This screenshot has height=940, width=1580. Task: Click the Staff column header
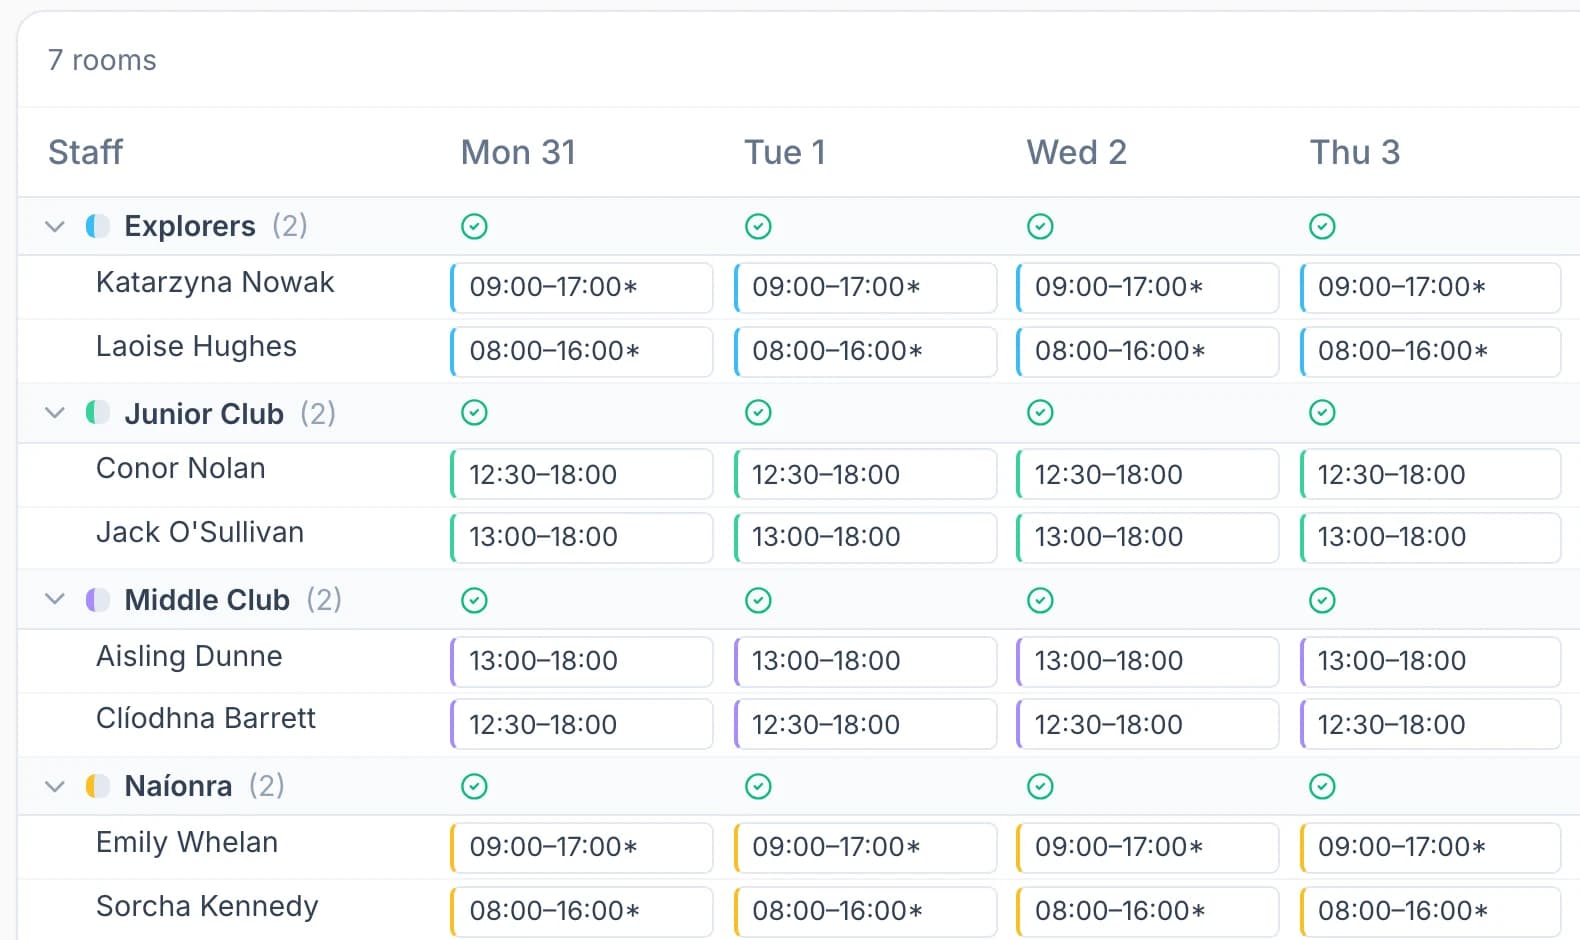coord(86,152)
